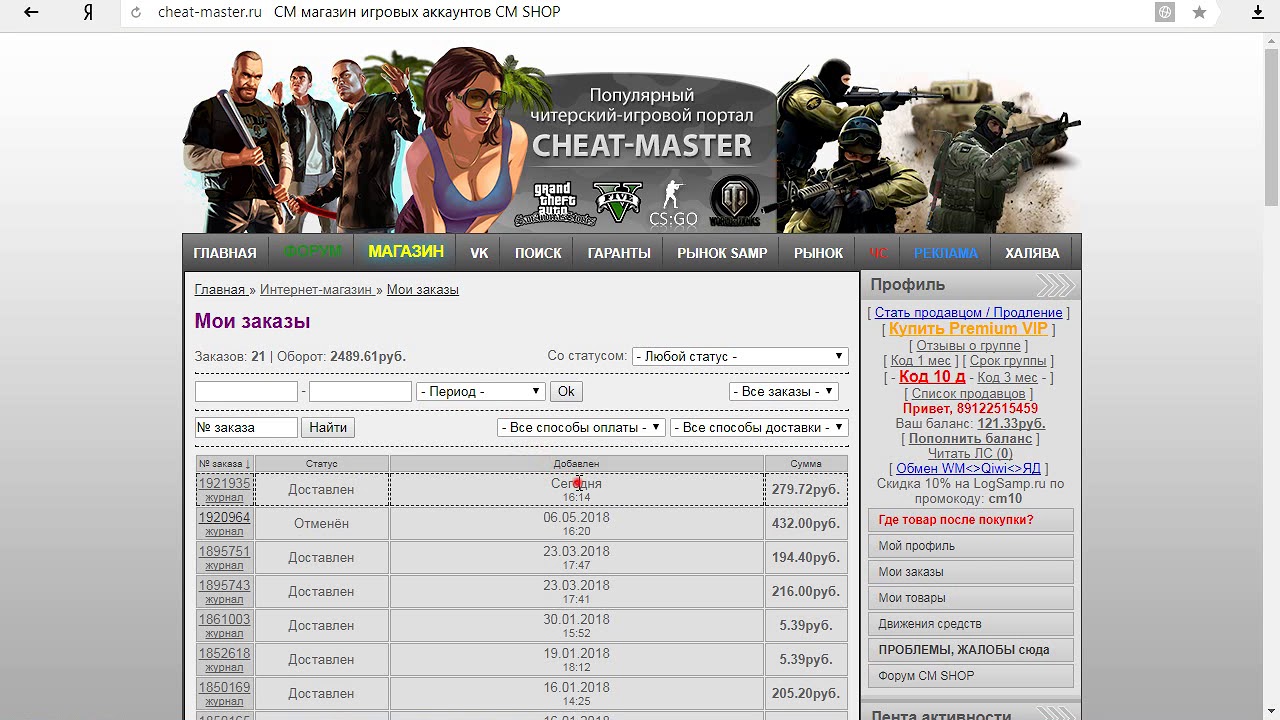This screenshot has height=720, width=1280.
Task: Open order 1921935
Action: click(224, 483)
